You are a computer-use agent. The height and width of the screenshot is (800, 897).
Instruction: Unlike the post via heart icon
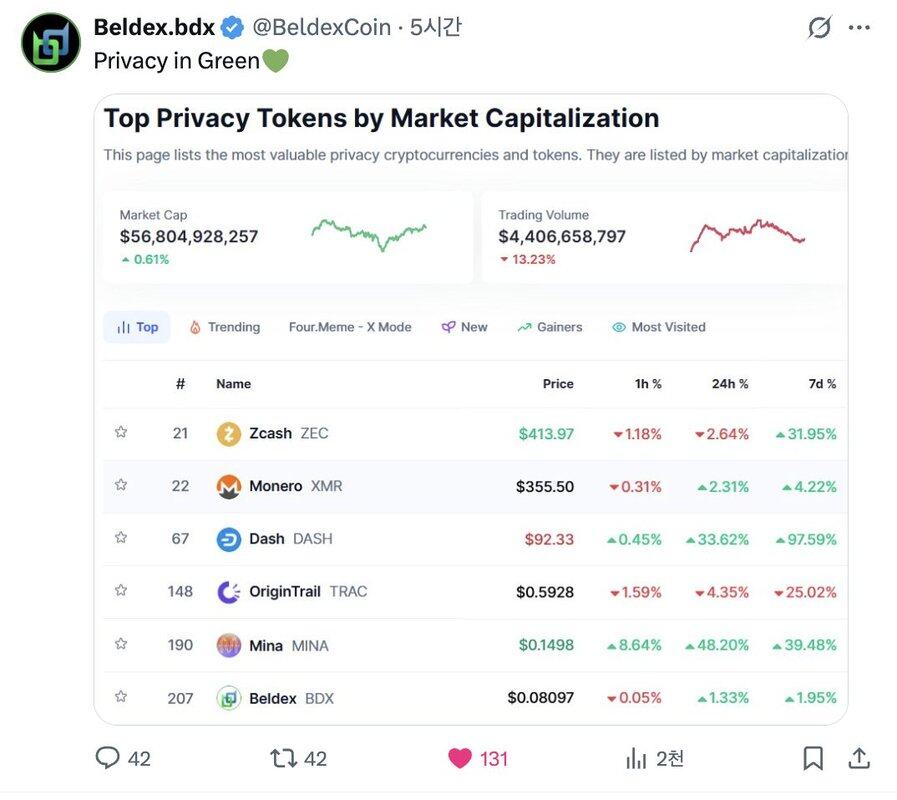pyautogui.click(x=460, y=758)
